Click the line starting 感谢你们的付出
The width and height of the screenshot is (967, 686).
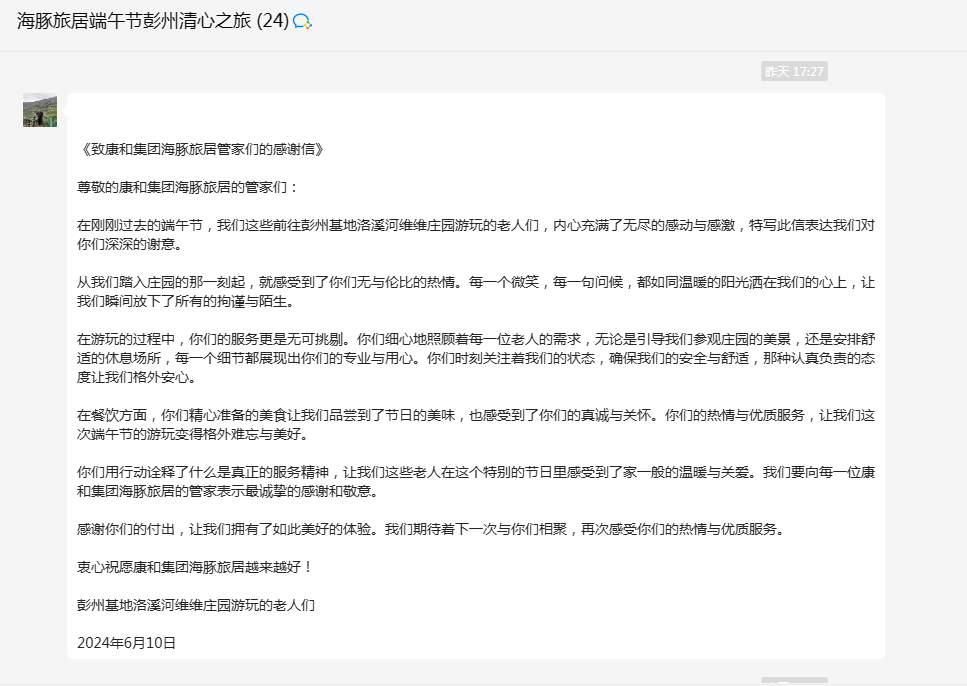pos(431,529)
